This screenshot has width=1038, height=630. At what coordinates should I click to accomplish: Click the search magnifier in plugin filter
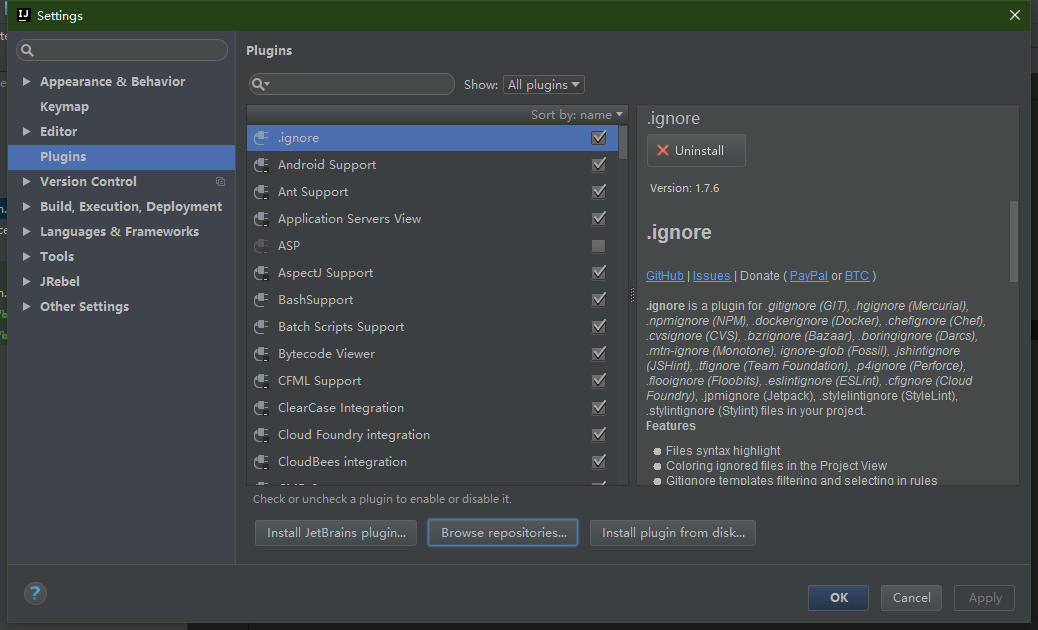[x=260, y=84]
